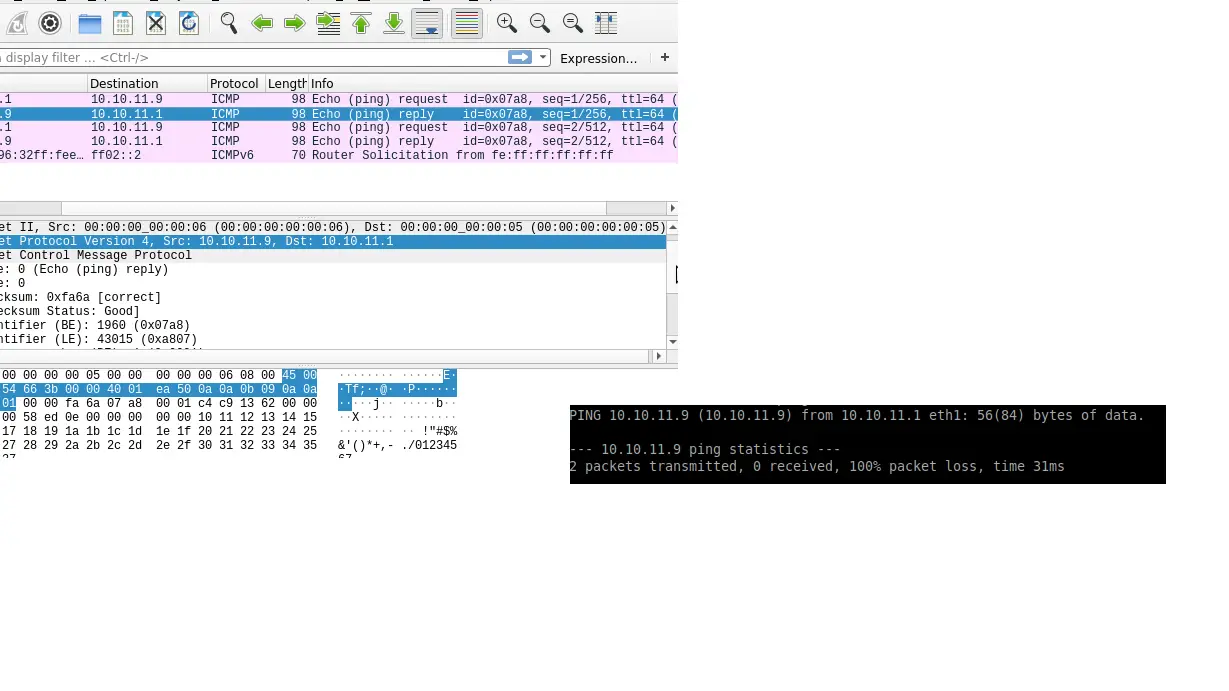
Task: Click destination ff02::2 cell
Action: point(116,156)
